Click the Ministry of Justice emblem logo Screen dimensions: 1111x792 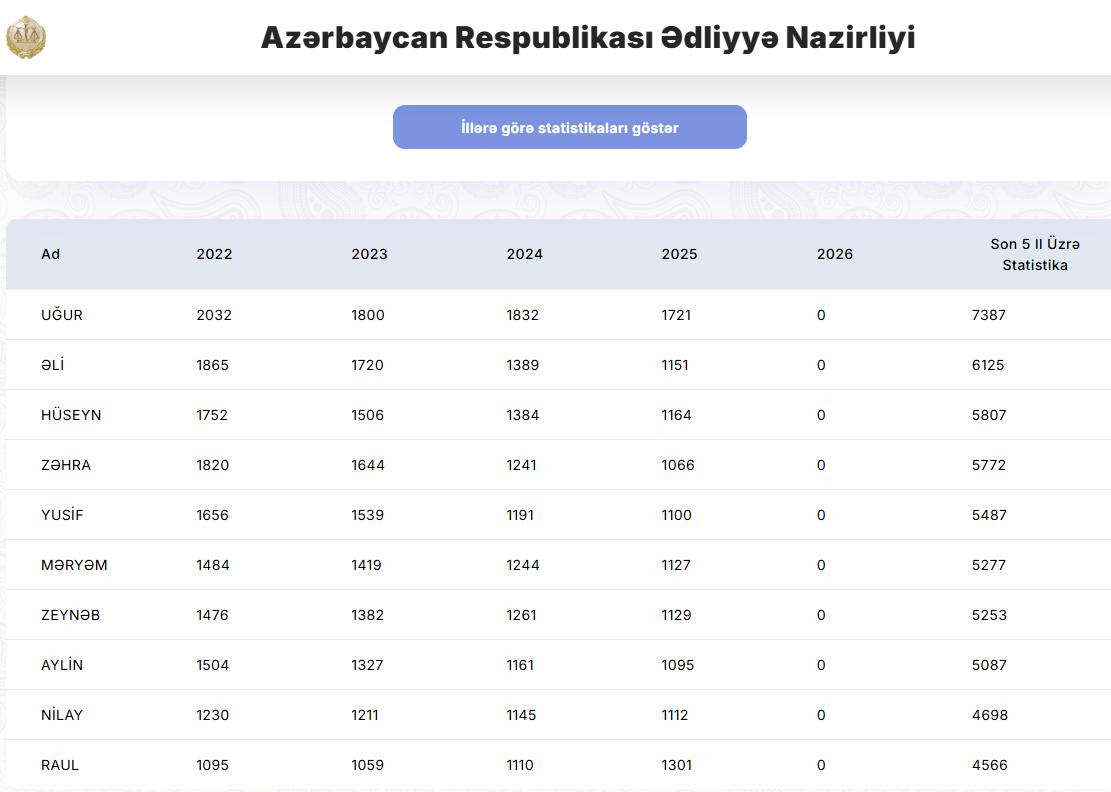pyautogui.click(x=26, y=37)
